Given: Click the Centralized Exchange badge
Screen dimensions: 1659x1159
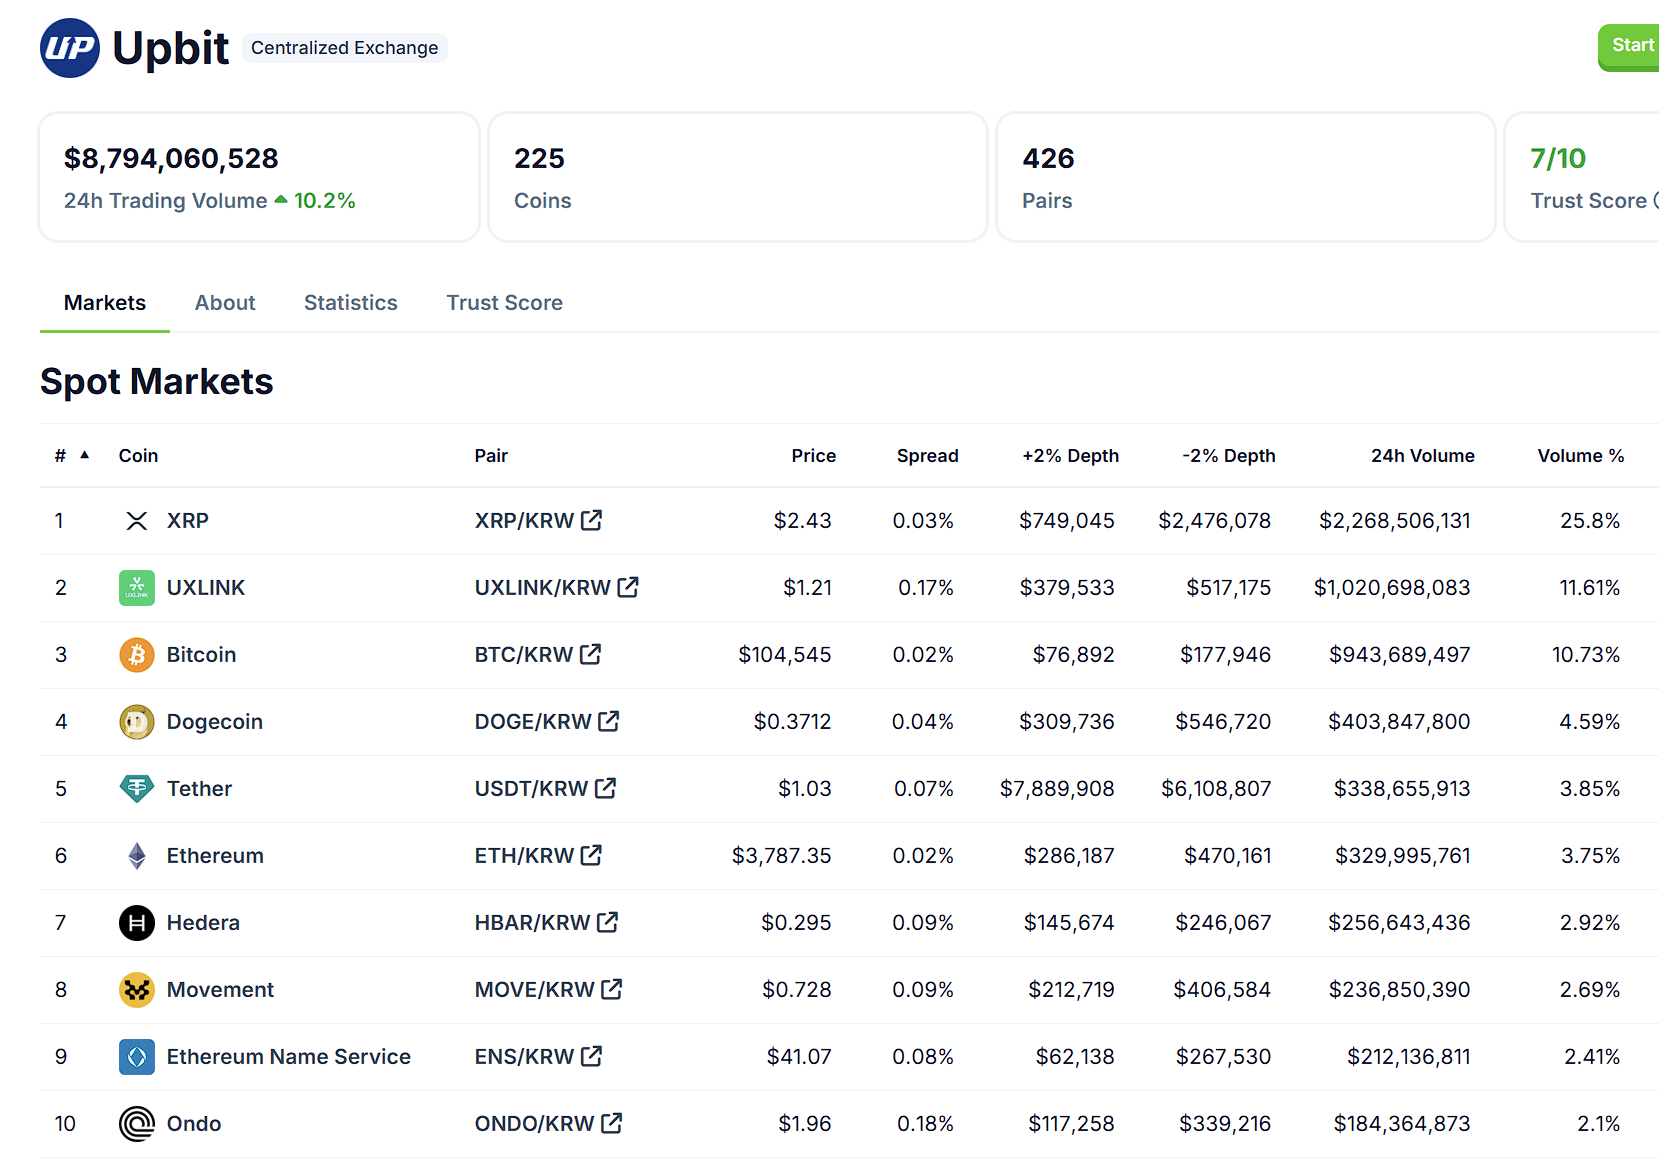Looking at the screenshot, I should point(345,48).
